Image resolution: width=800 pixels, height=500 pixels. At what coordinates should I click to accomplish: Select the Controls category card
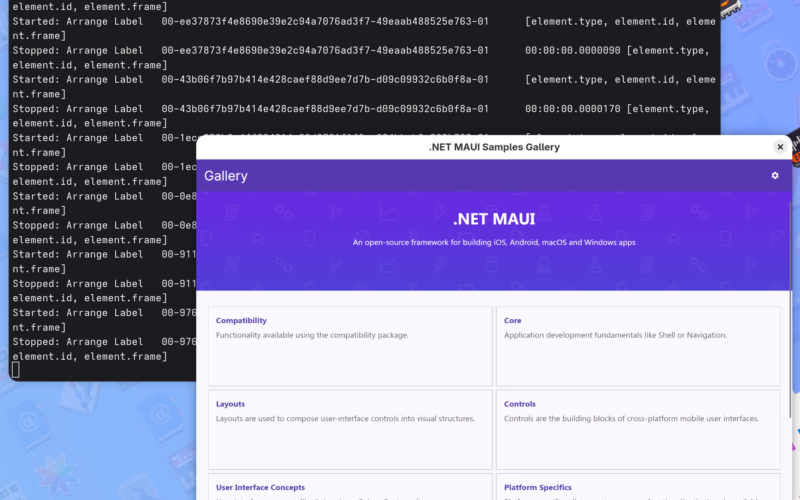(x=638, y=430)
